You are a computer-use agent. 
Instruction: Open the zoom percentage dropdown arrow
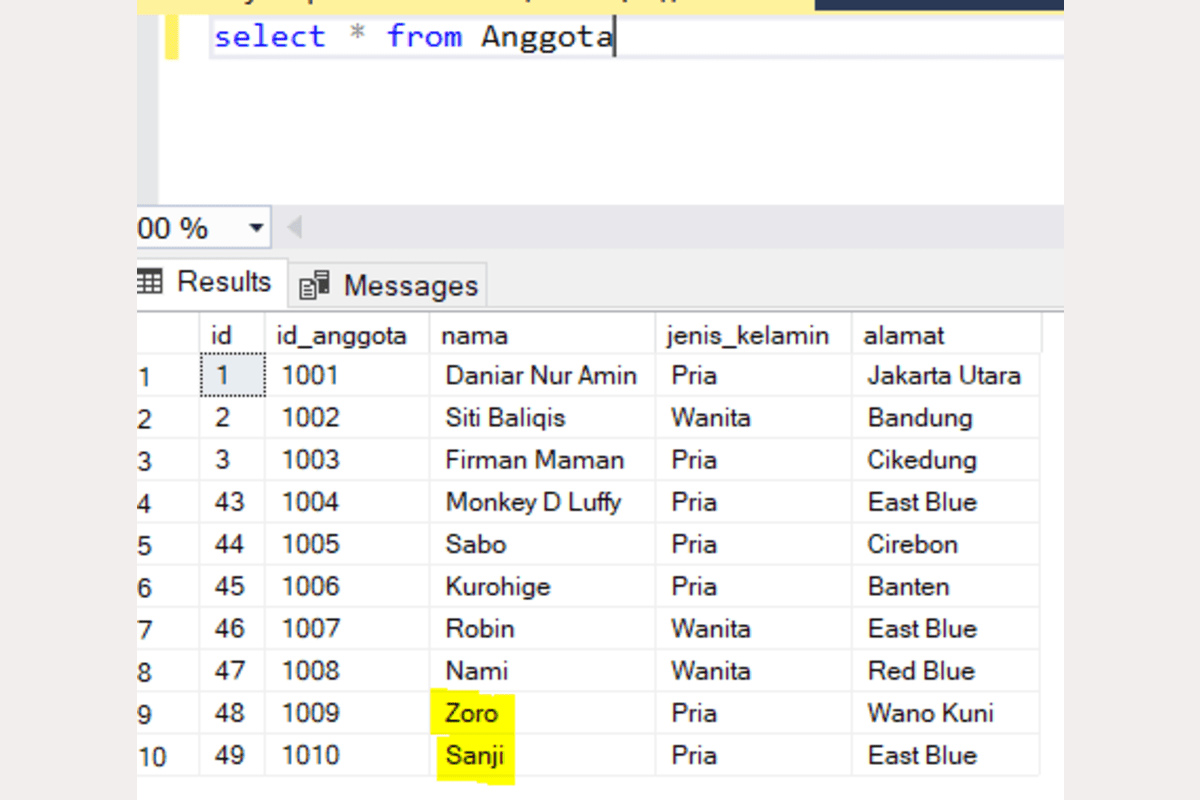click(257, 228)
